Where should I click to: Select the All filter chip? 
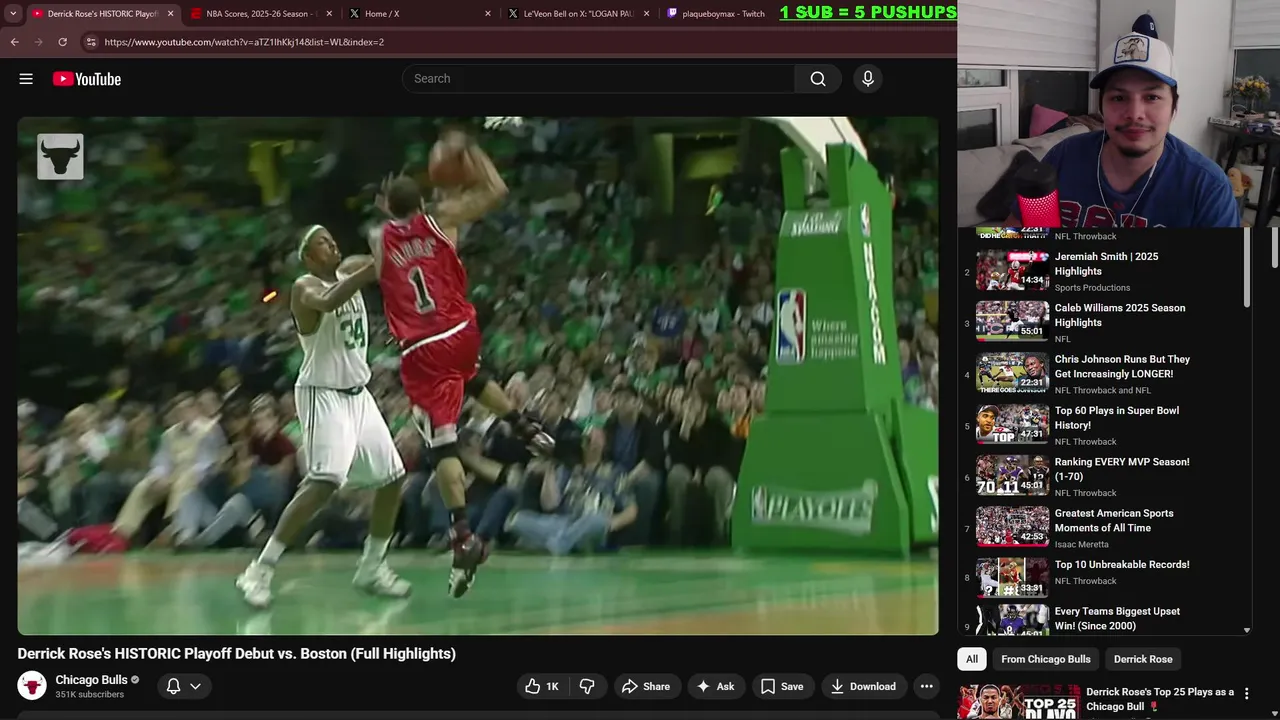tap(972, 659)
